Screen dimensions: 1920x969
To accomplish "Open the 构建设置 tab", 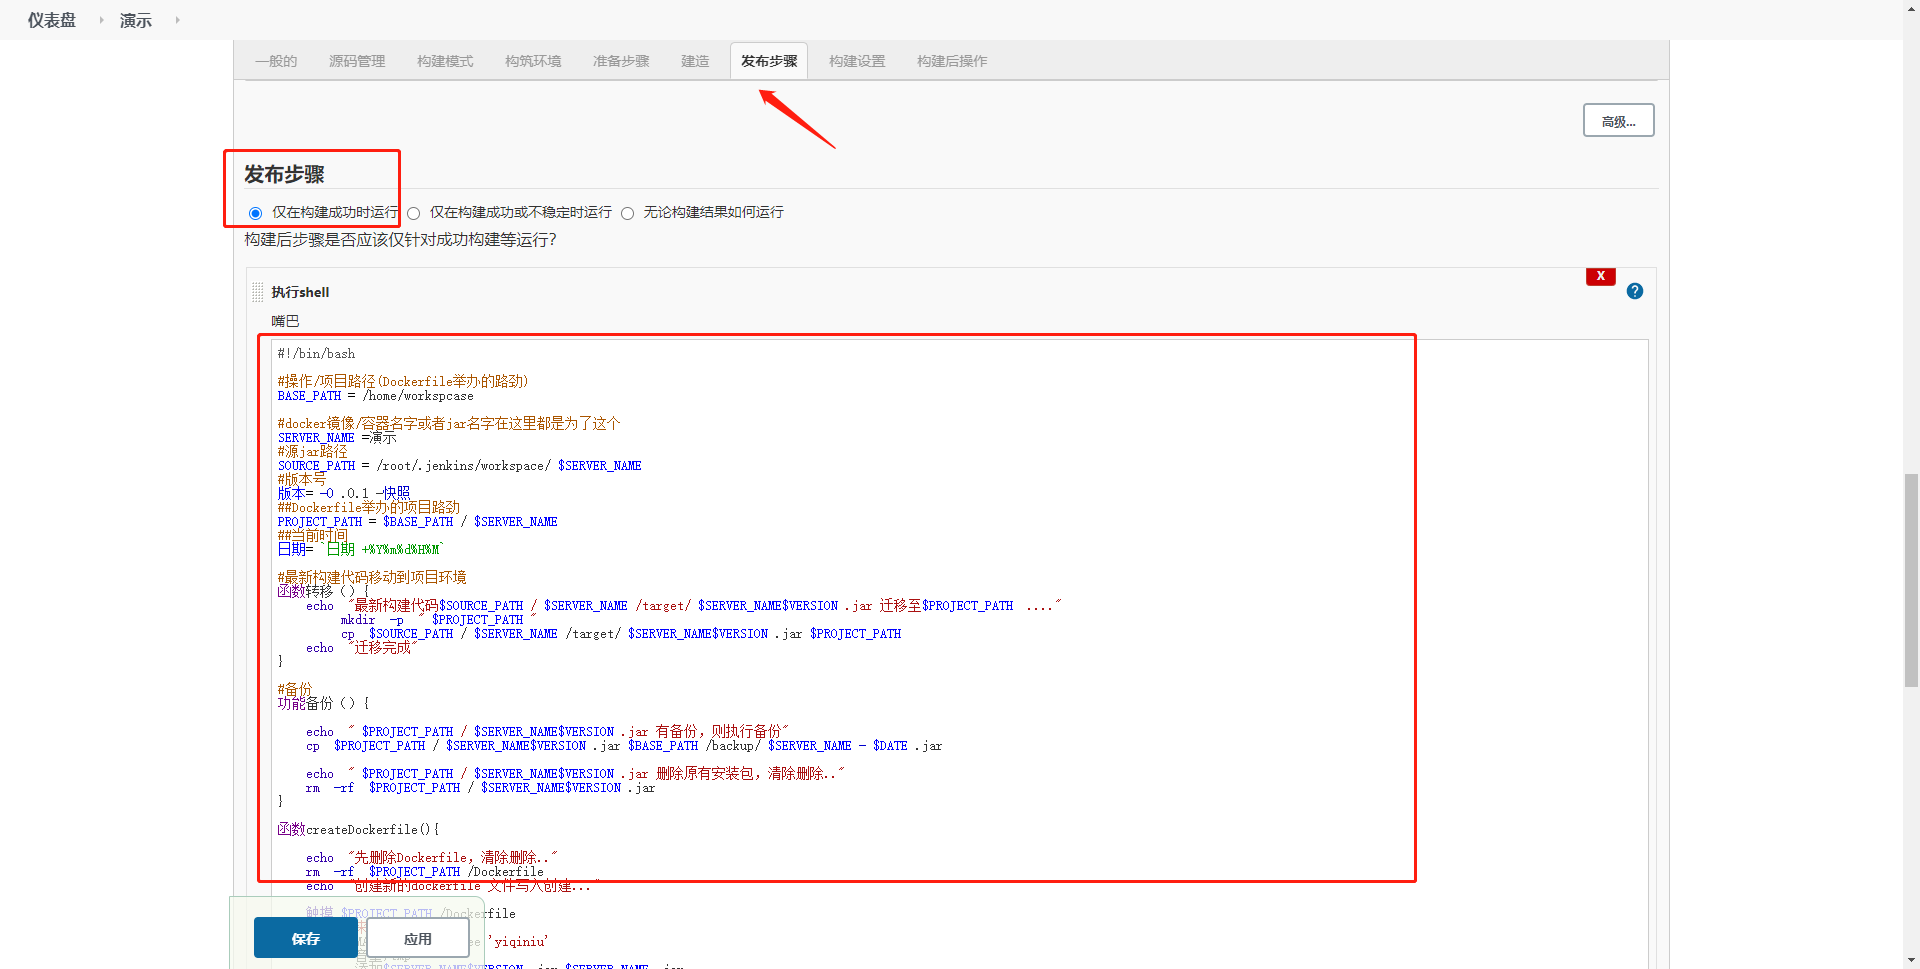I will click(x=857, y=61).
